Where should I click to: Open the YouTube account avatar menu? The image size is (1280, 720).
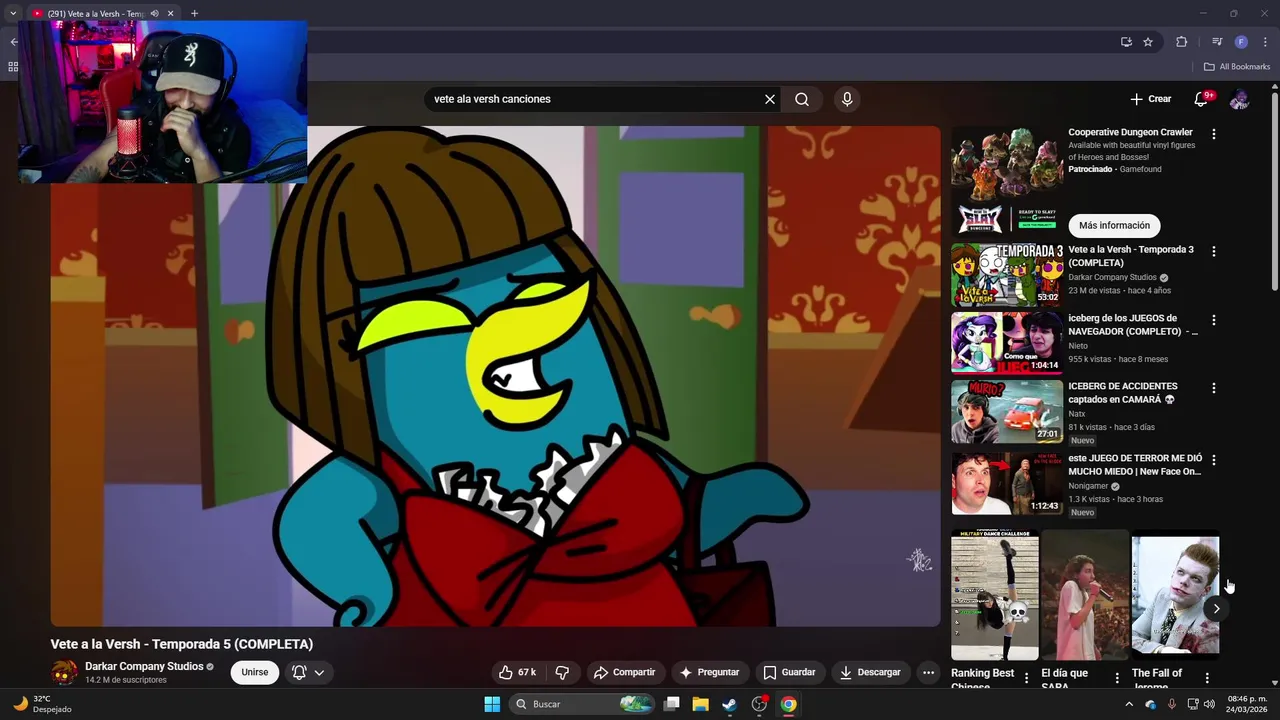[x=1240, y=99]
